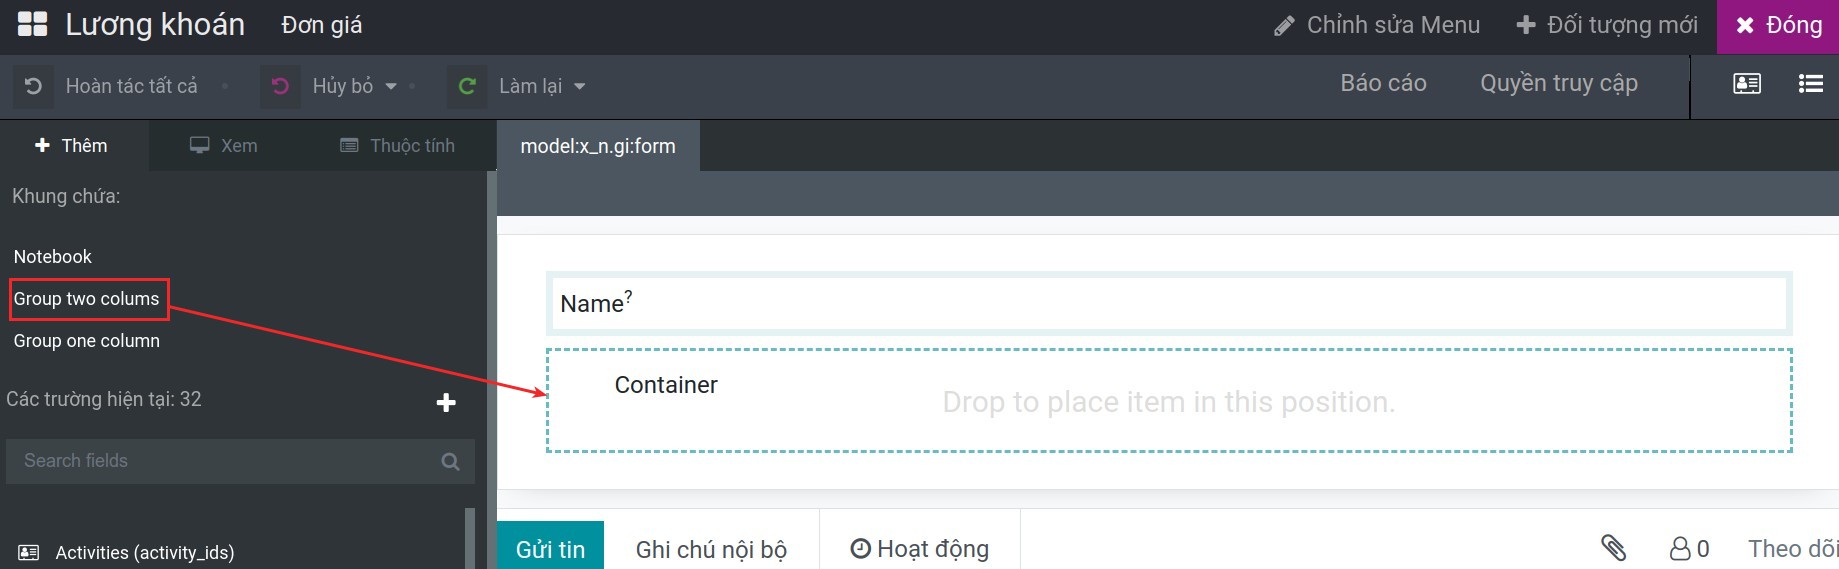Viewport: 1839px width, 569px height.
Task: Select the Group two colums container
Action: 87,299
